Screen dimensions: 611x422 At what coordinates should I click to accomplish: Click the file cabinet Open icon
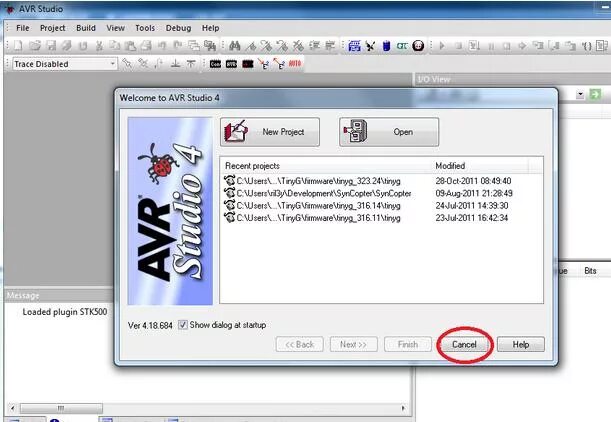point(355,131)
